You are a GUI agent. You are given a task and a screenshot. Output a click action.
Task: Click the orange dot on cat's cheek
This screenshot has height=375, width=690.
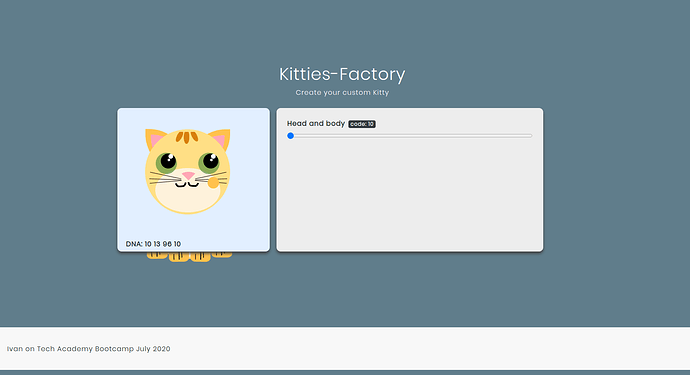click(x=213, y=182)
